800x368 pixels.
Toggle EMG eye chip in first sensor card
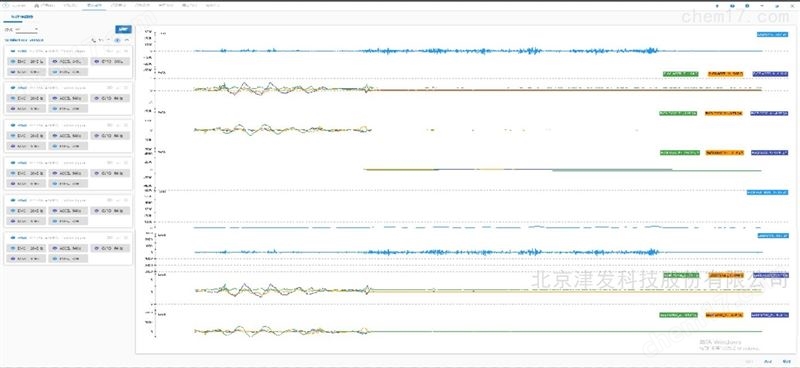tap(27, 61)
